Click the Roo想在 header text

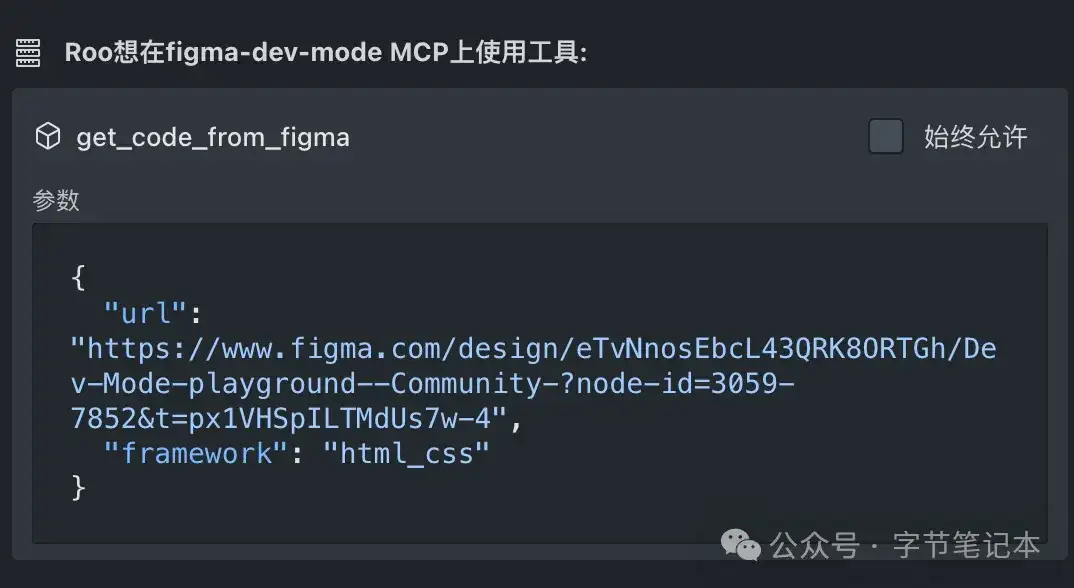108,52
